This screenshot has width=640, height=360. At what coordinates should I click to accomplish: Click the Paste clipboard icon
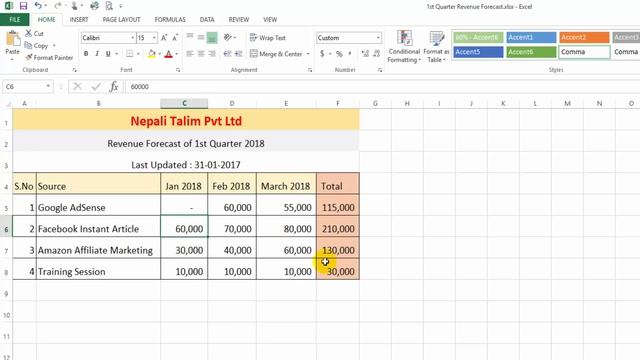point(13,39)
